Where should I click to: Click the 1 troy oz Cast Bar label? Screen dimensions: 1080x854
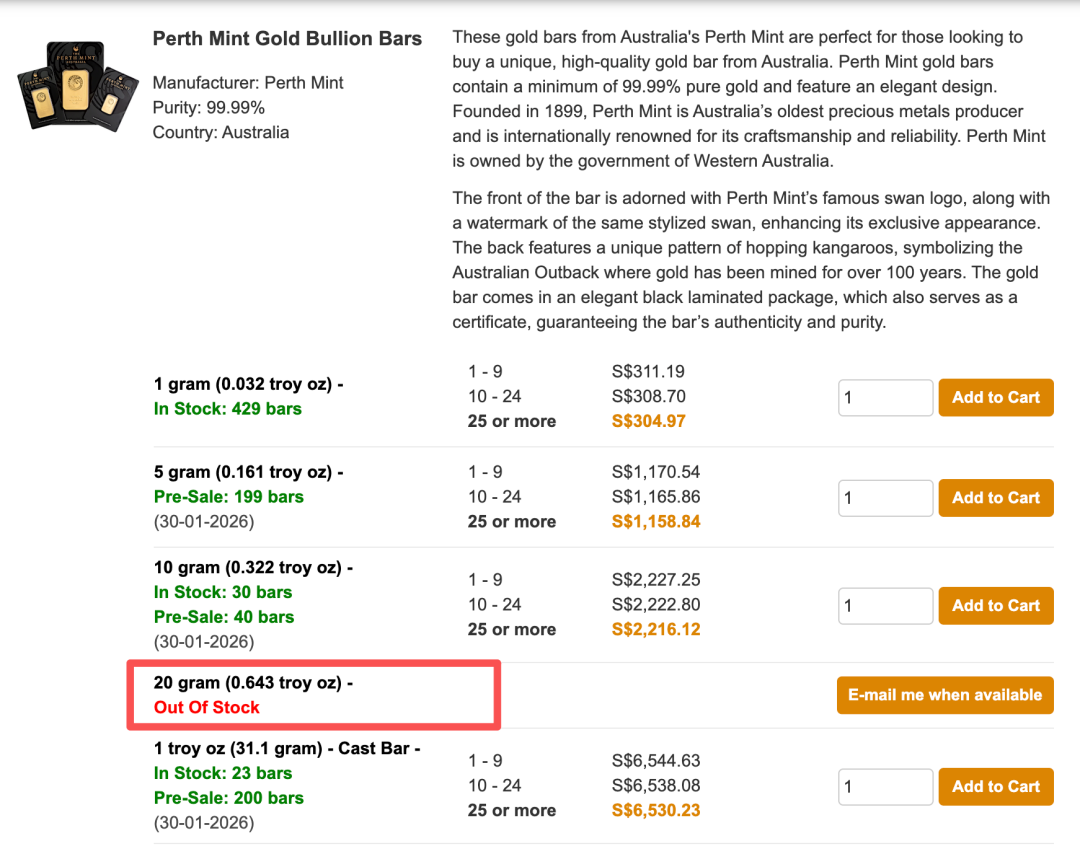(x=287, y=748)
